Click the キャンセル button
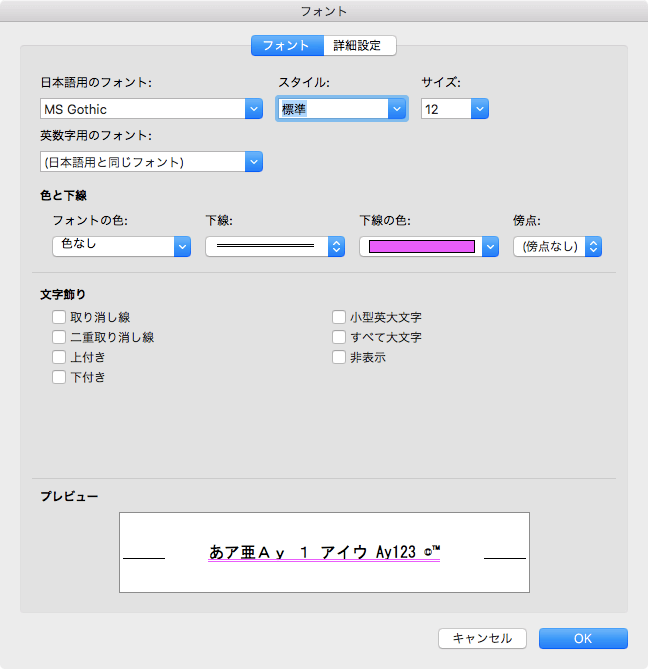Viewport: 648px width, 669px height. coord(482,638)
